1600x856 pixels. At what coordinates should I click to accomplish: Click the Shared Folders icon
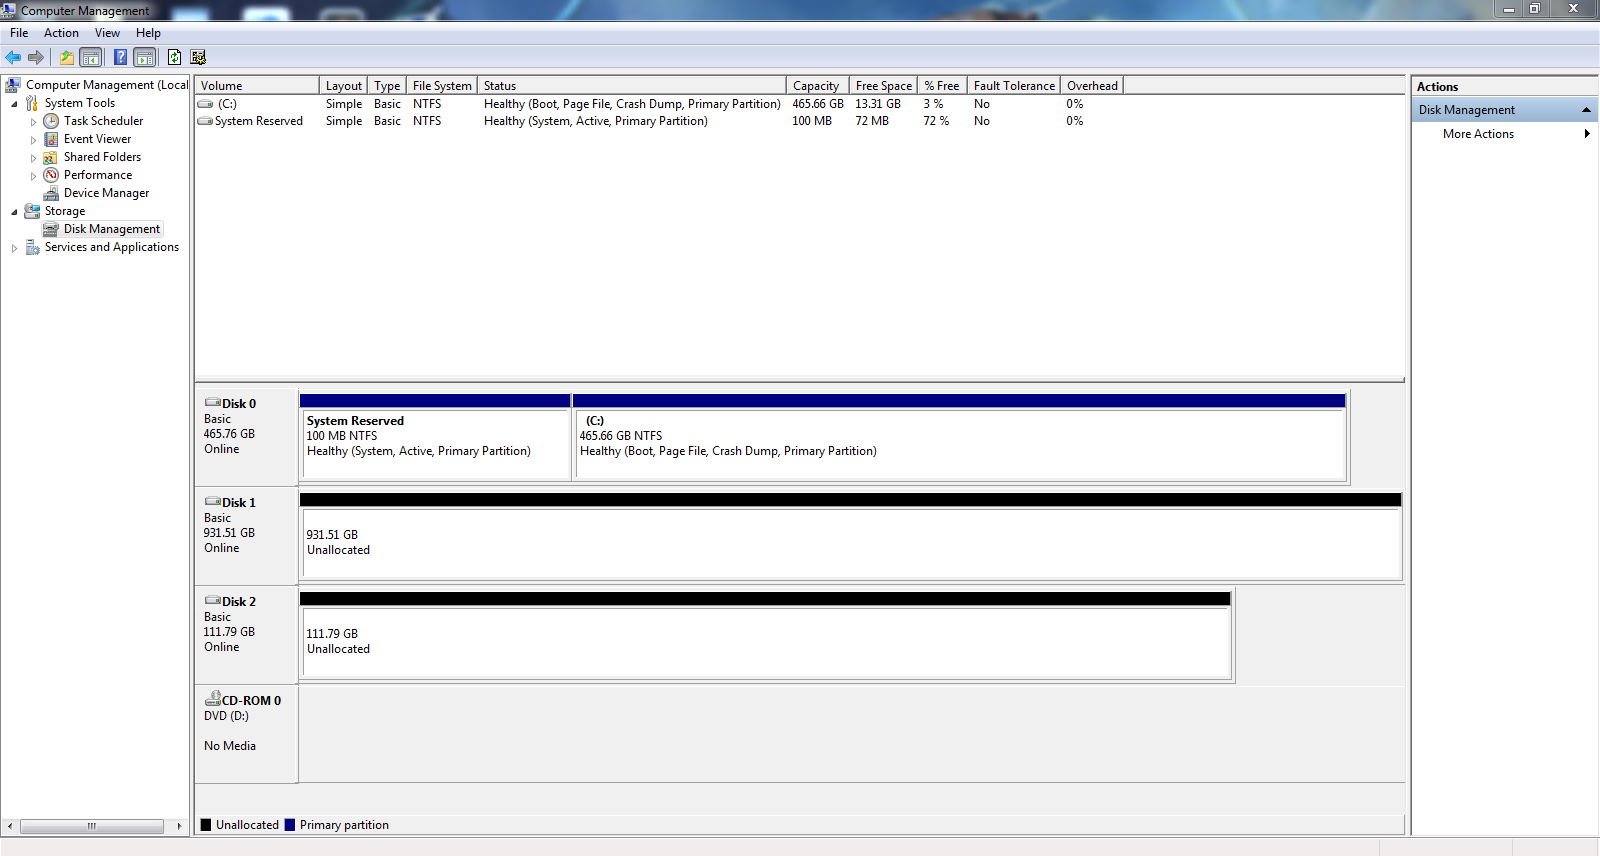[x=51, y=157]
